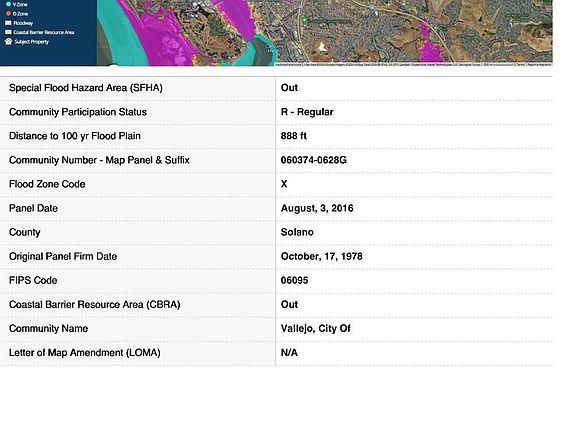This screenshot has width=576, height=432.
Task: Select the Panel Date value August, 3, 2016
Action: (317, 208)
